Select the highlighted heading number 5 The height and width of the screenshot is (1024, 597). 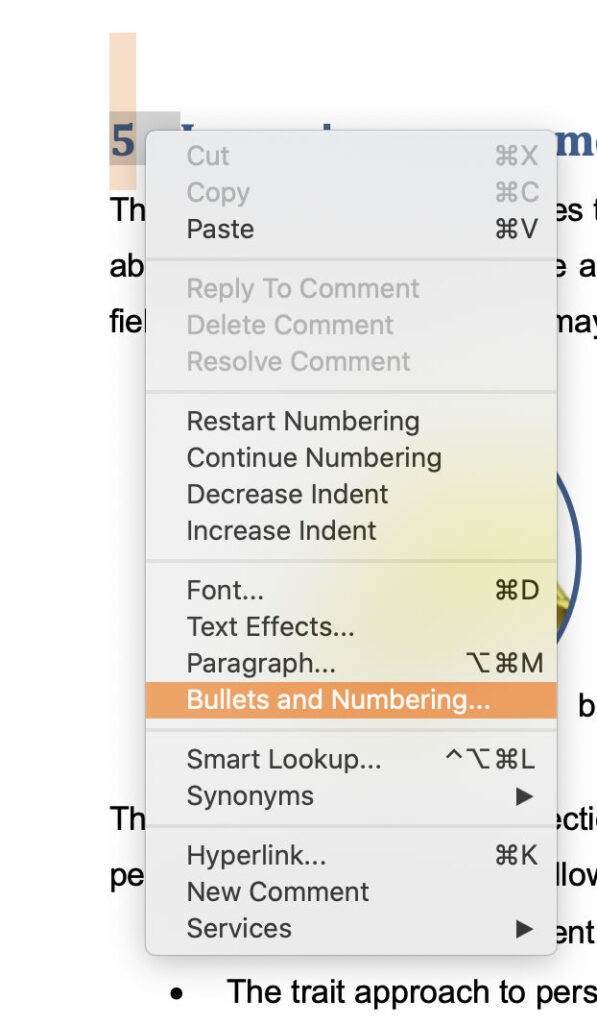(122, 141)
